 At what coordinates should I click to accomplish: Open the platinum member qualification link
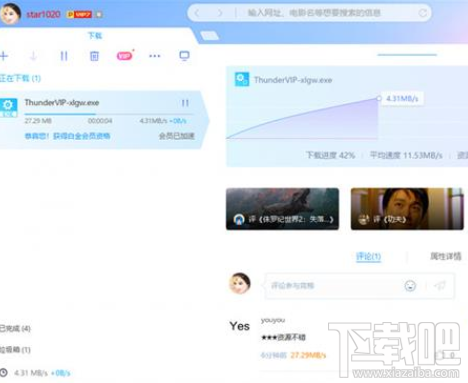click(67, 136)
